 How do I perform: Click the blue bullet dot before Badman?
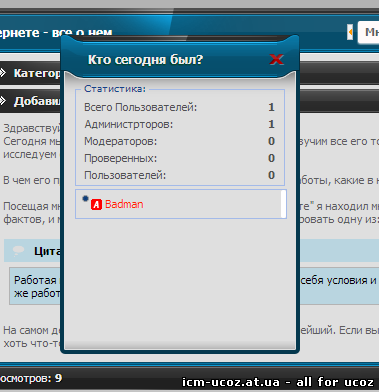[85, 198]
